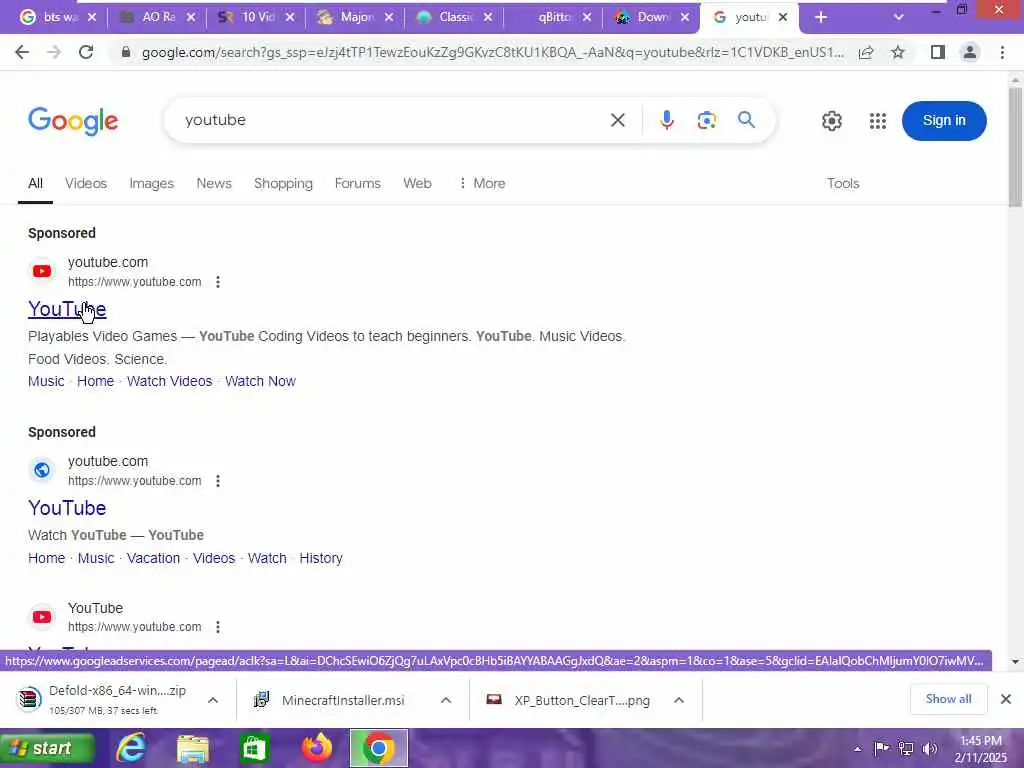
Task: Reload the current page
Action: [x=86, y=52]
